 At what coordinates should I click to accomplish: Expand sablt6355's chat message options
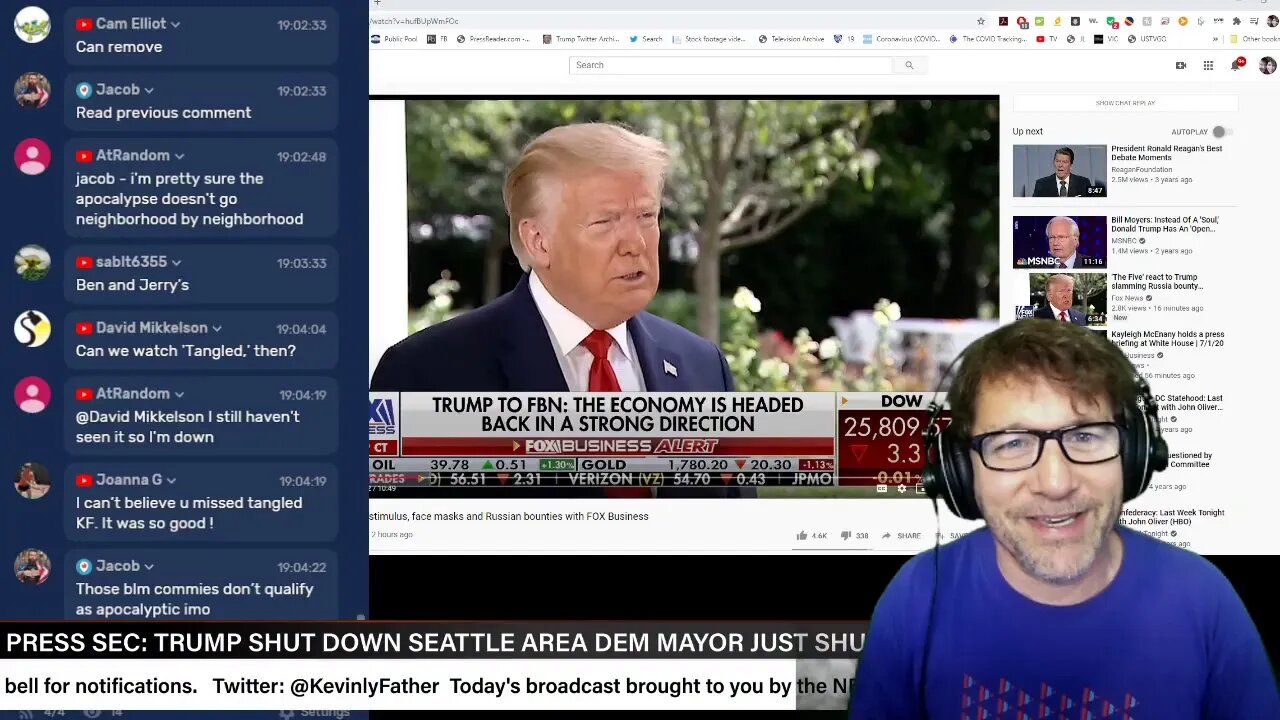point(176,262)
